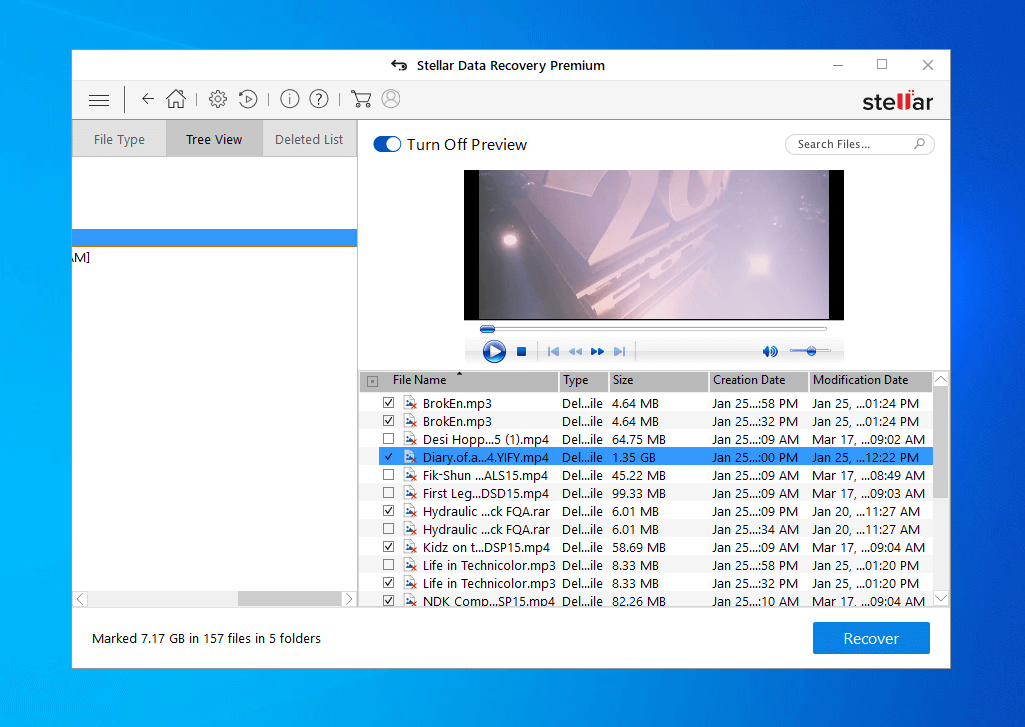Click the deleted file icon for Desi Hopp mp4
1025x727 pixels.
coord(411,439)
